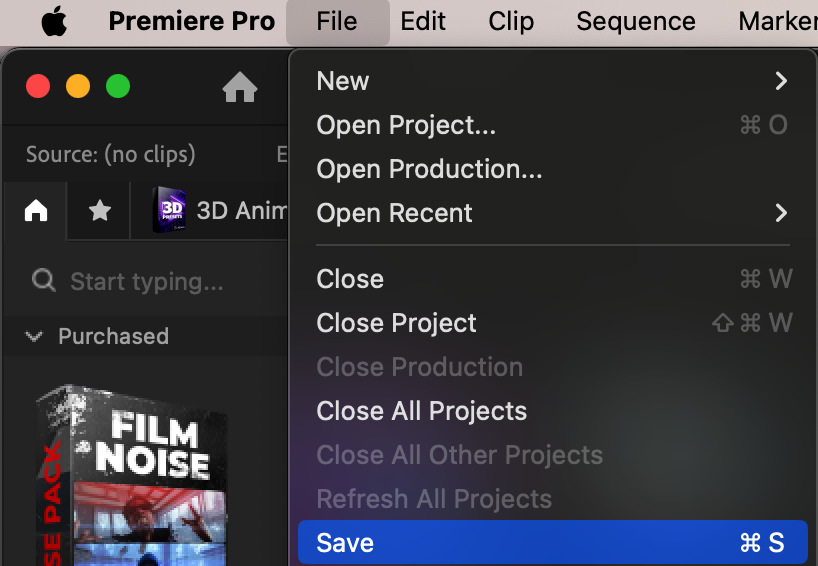This screenshot has height=566, width=818.
Task: Open the Clip menu
Action: point(511,22)
